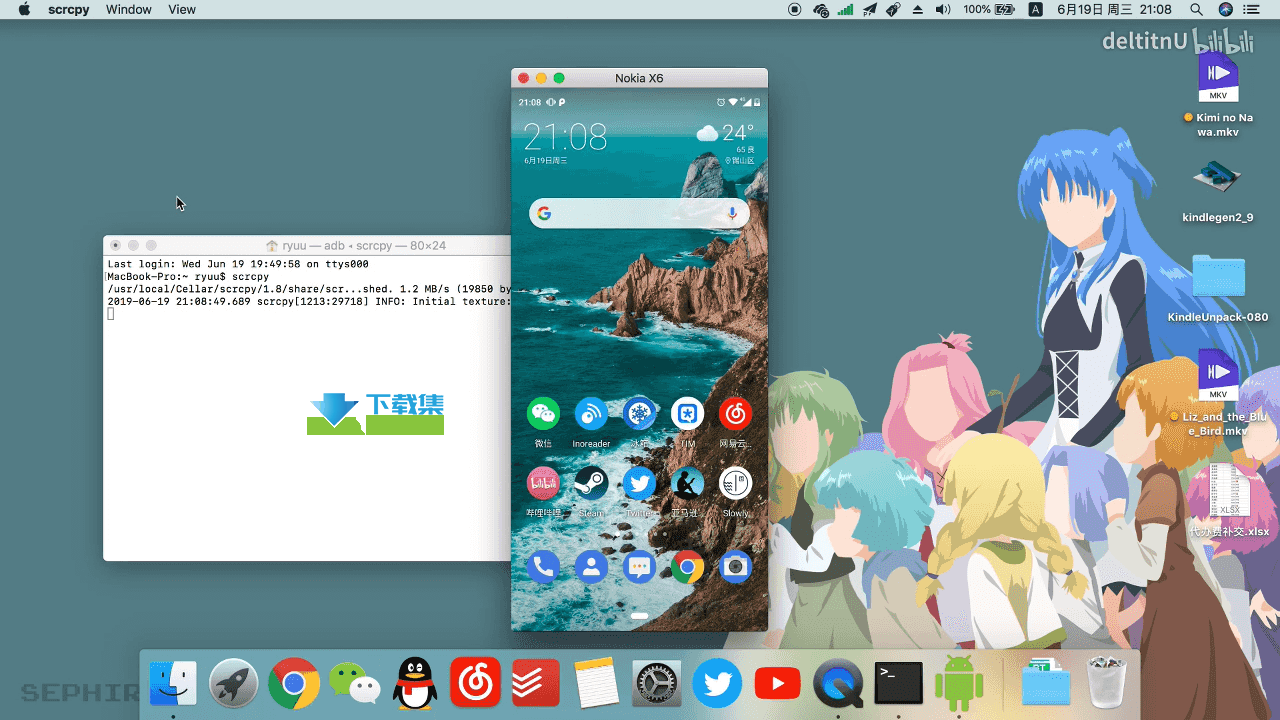
Task: Click the cloud sync icon in menu bar
Action: point(821,9)
